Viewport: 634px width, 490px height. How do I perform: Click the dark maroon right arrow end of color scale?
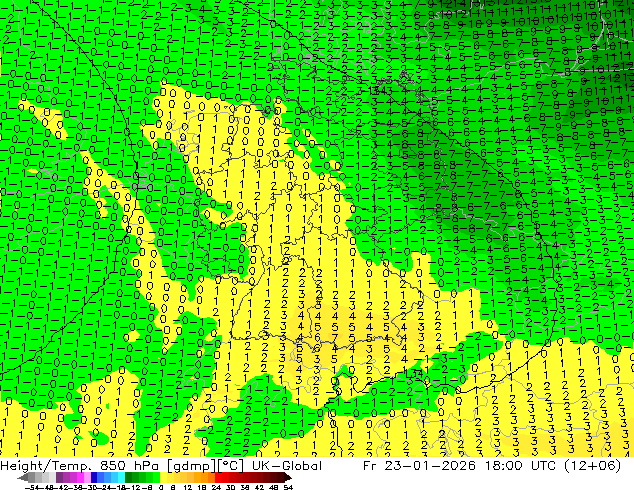[288, 477]
